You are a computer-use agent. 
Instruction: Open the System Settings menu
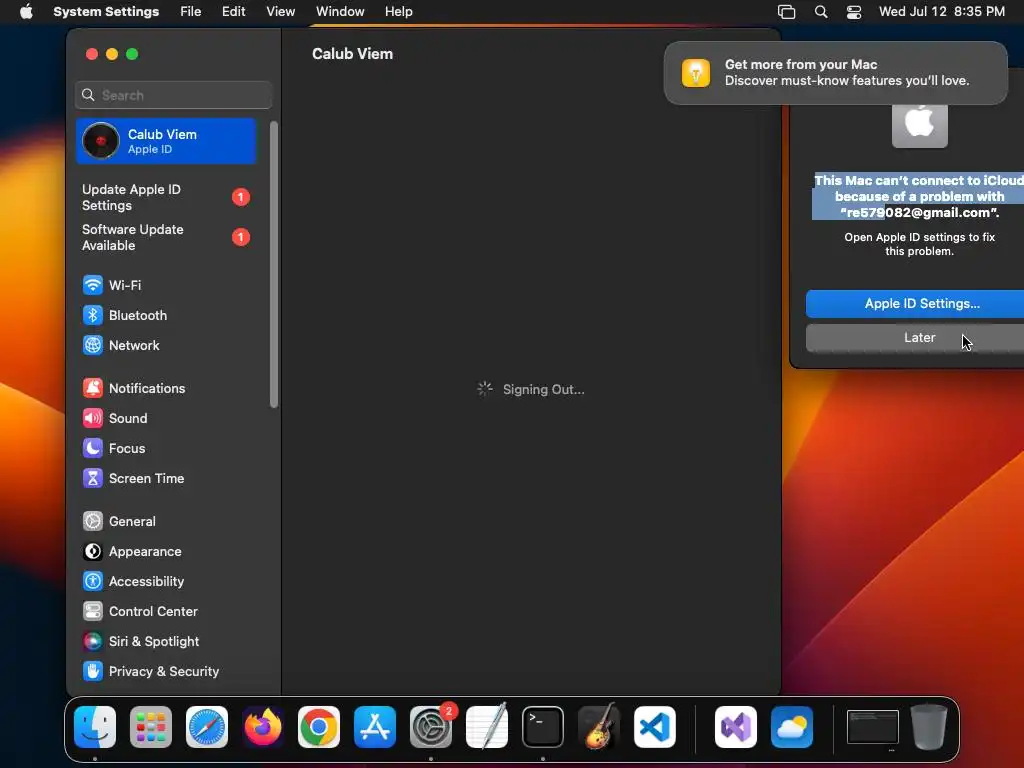click(106, 12)
